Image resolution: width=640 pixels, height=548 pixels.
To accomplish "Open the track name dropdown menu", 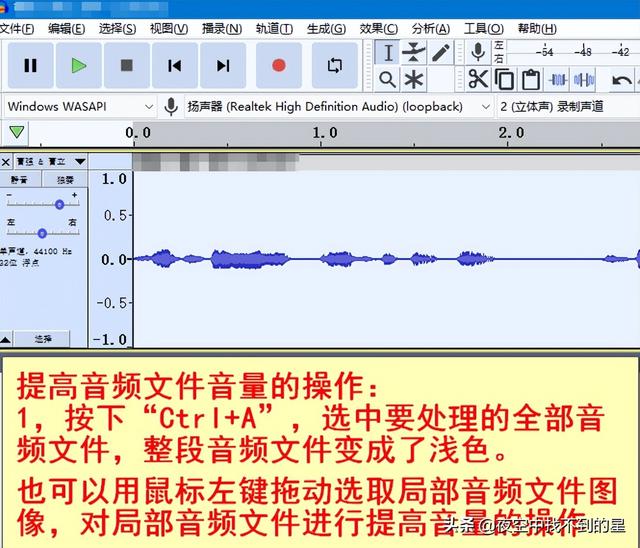I will 51,162.
